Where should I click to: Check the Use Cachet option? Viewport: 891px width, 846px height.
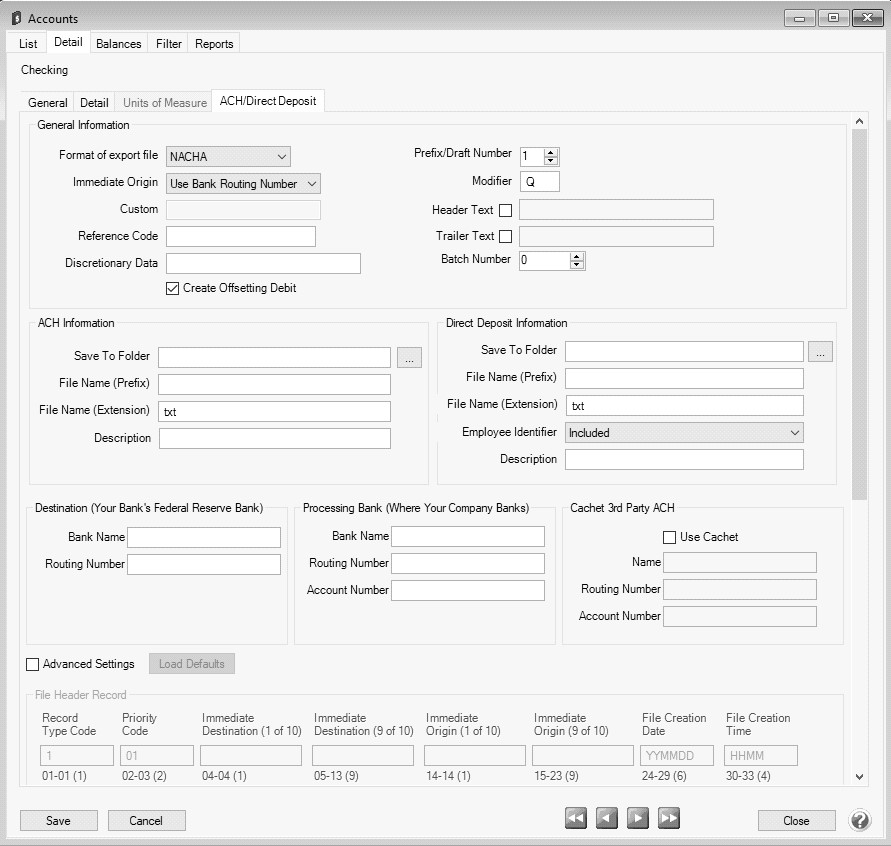coord(670,537)
